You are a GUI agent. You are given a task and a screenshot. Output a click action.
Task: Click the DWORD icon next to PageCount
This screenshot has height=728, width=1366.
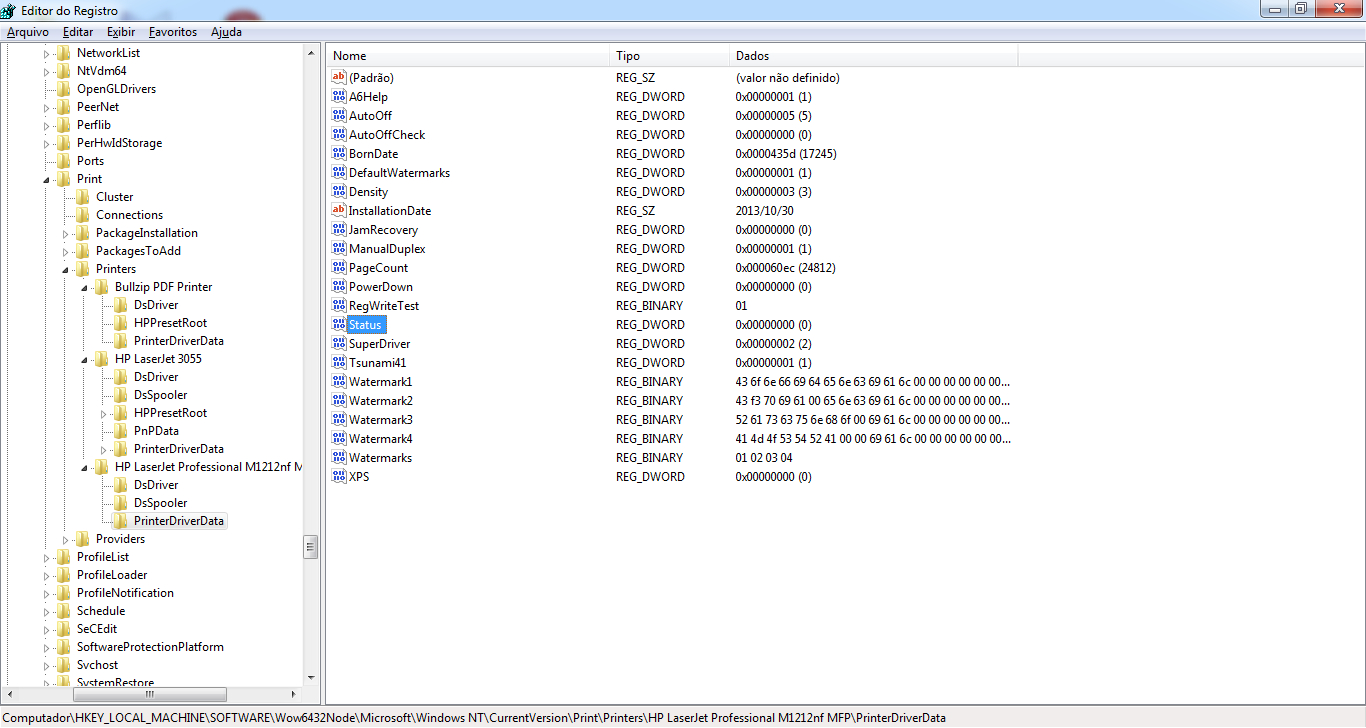338,267
